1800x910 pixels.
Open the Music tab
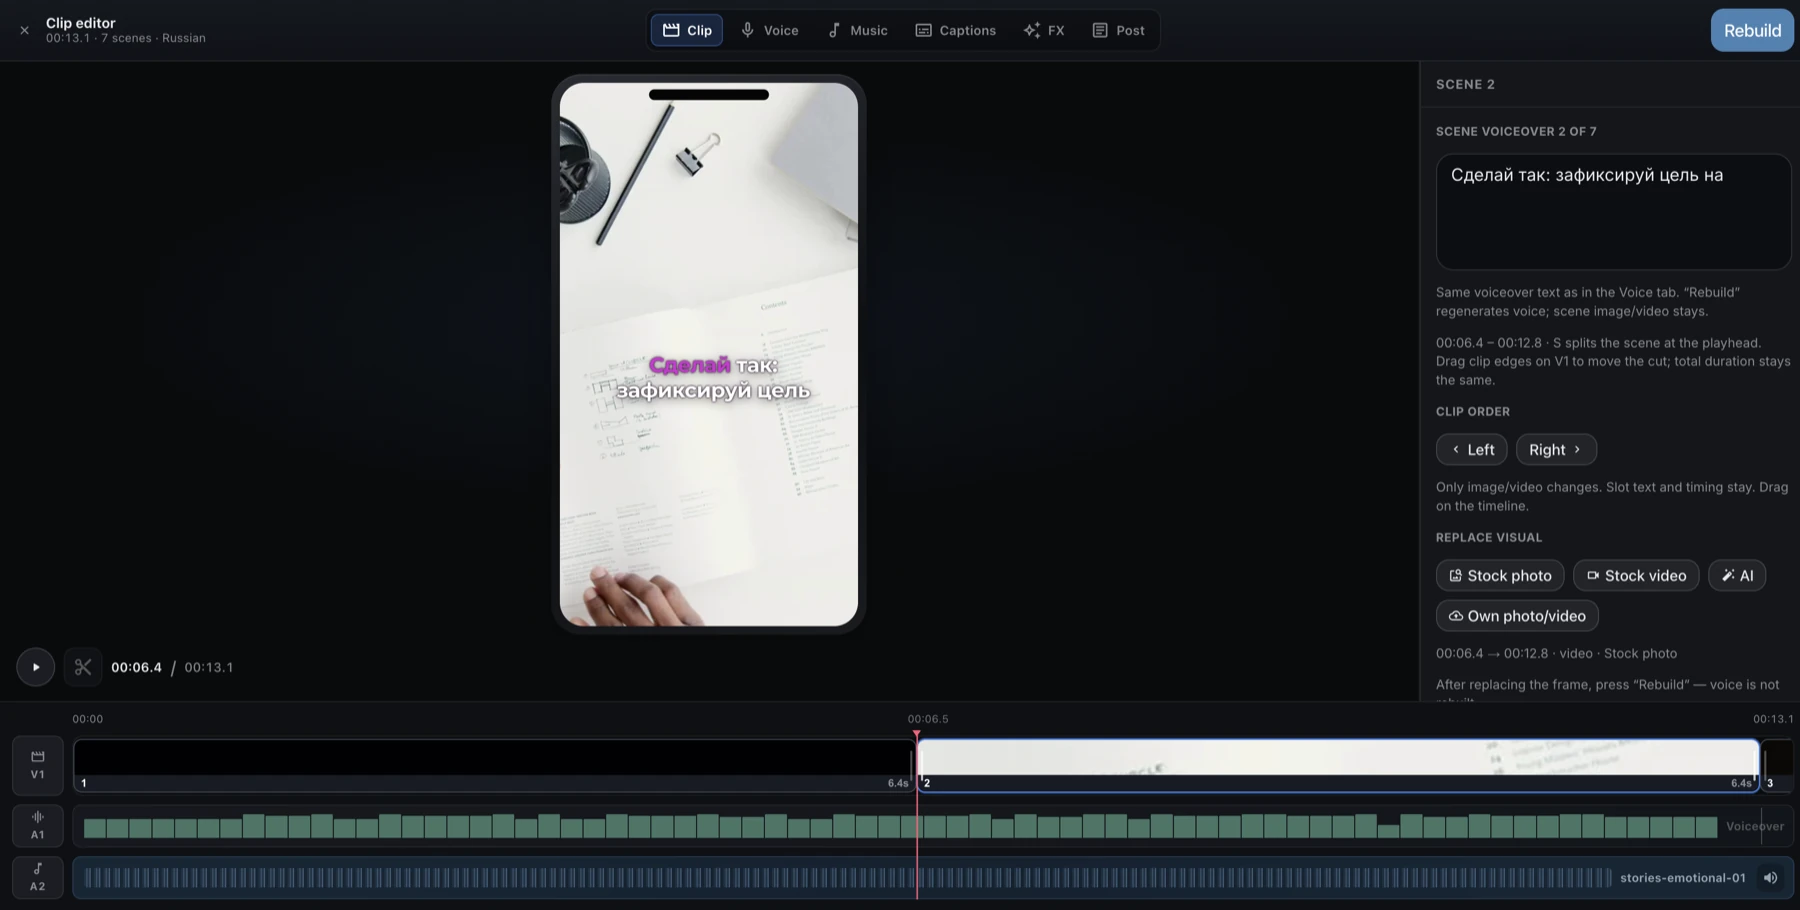click(x=857, y=30)
